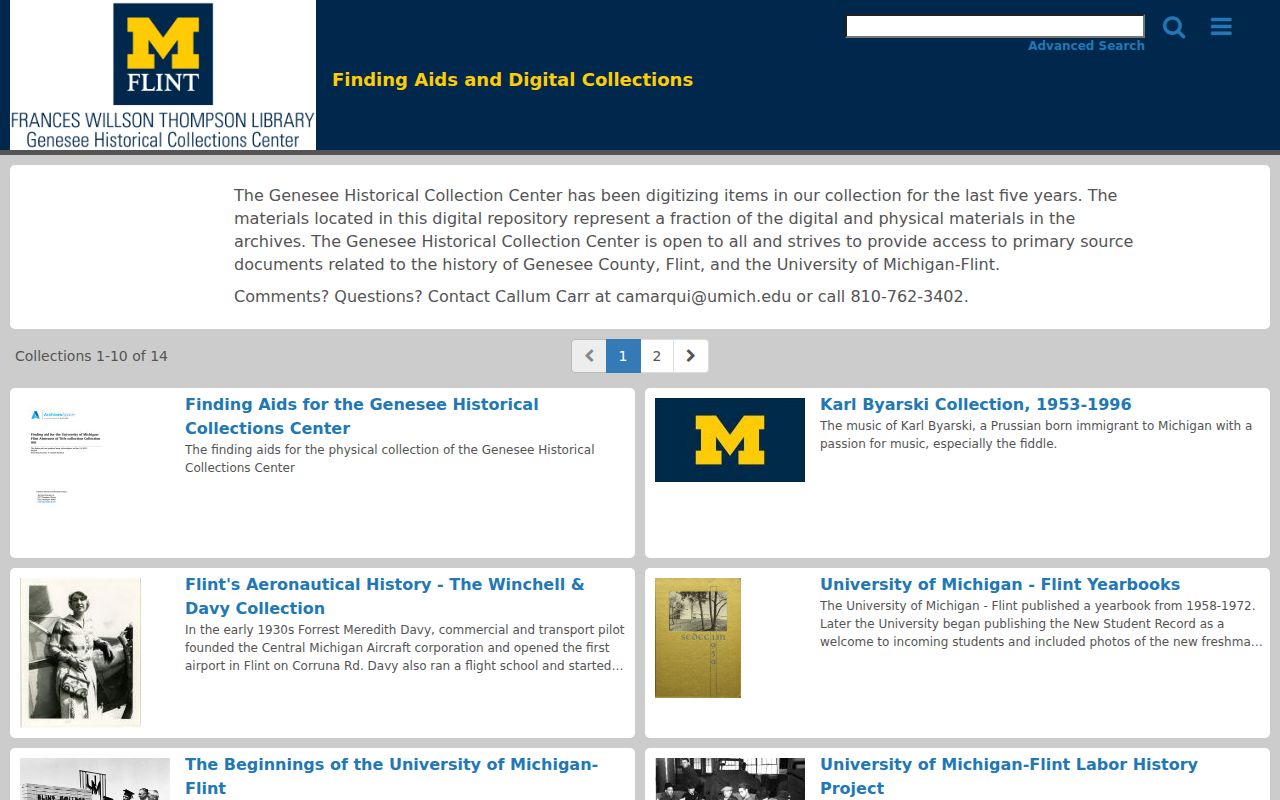Click the 'Comments? Questions? Contact Callum Carr' line
The height and width of the screenshot is (800, 1280).
pos(601,296)
